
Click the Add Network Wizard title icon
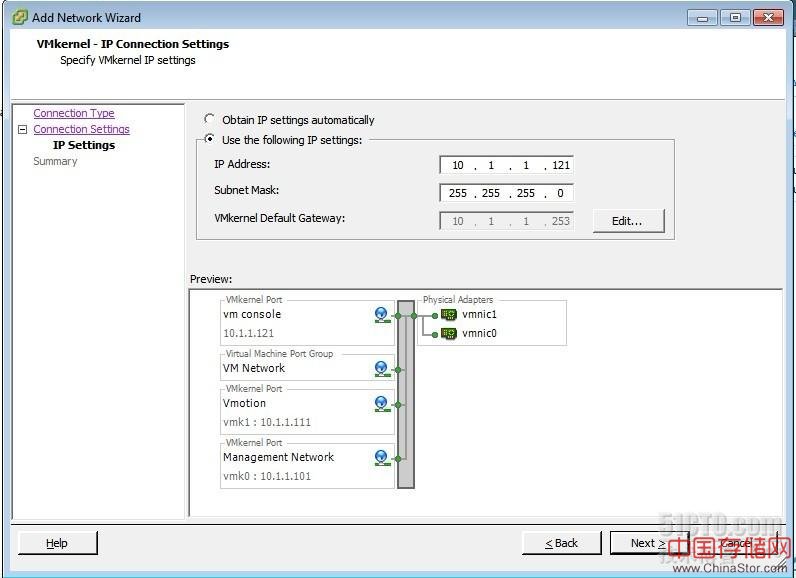pos(20,17)
